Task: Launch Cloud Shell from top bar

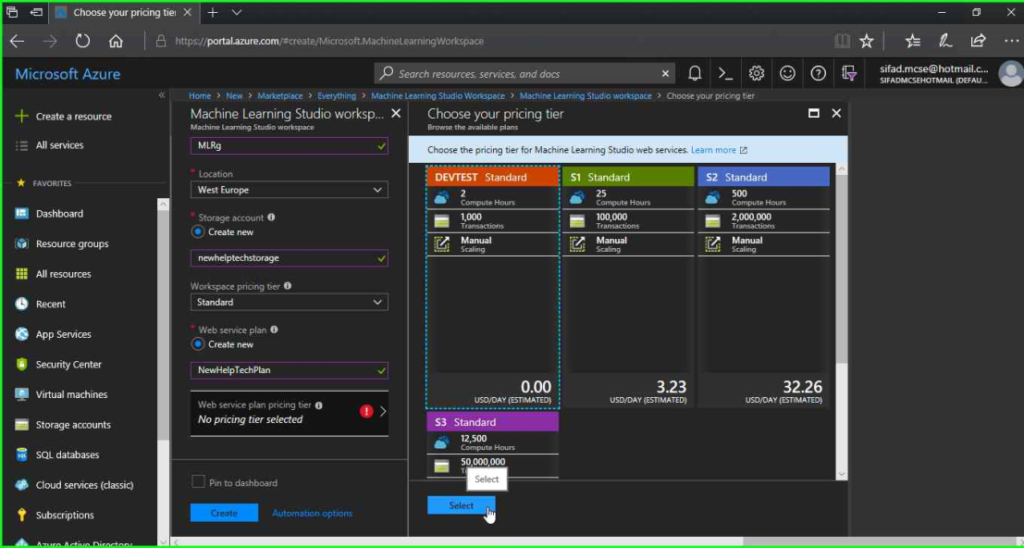Action: (x=726, y=73)
